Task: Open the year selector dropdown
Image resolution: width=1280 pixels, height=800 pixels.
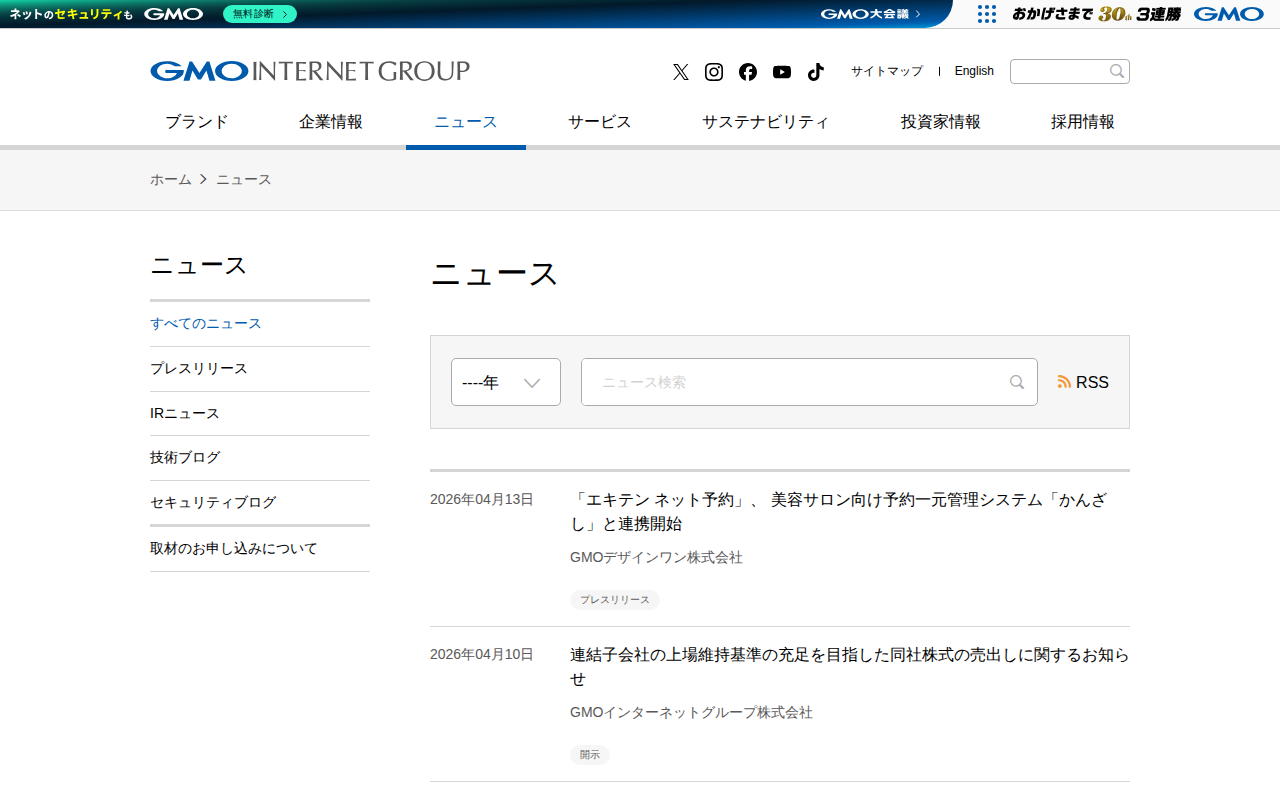Action: coord(506,382)
